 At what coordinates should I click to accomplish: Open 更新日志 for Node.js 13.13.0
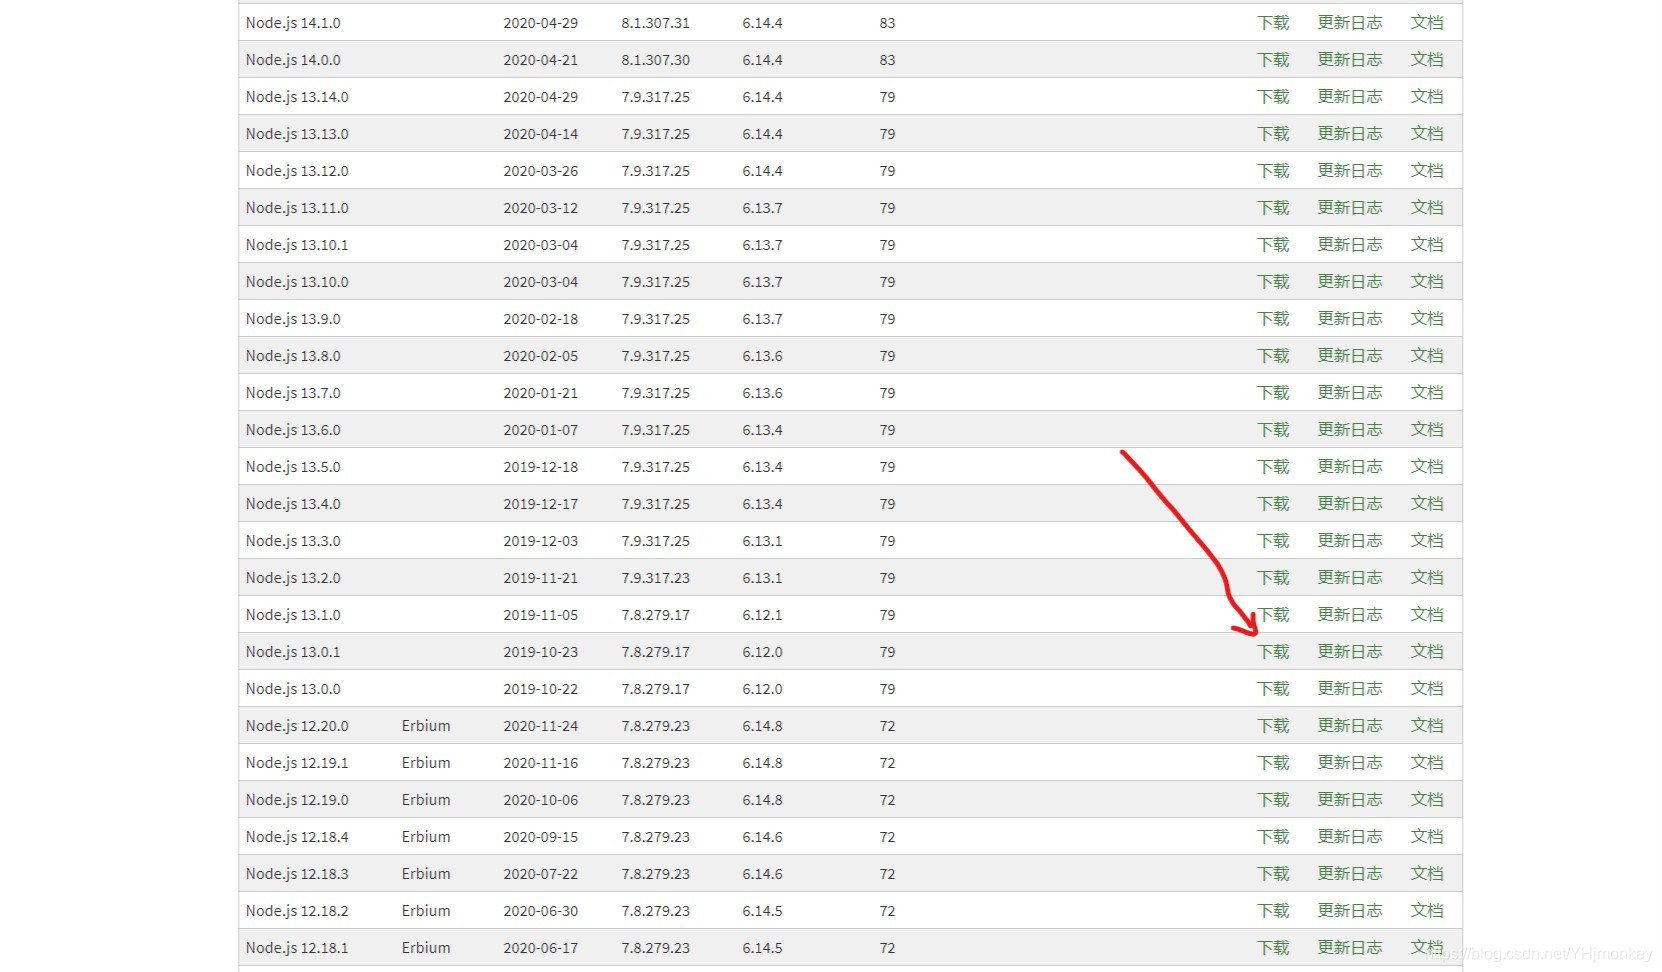1350,134
